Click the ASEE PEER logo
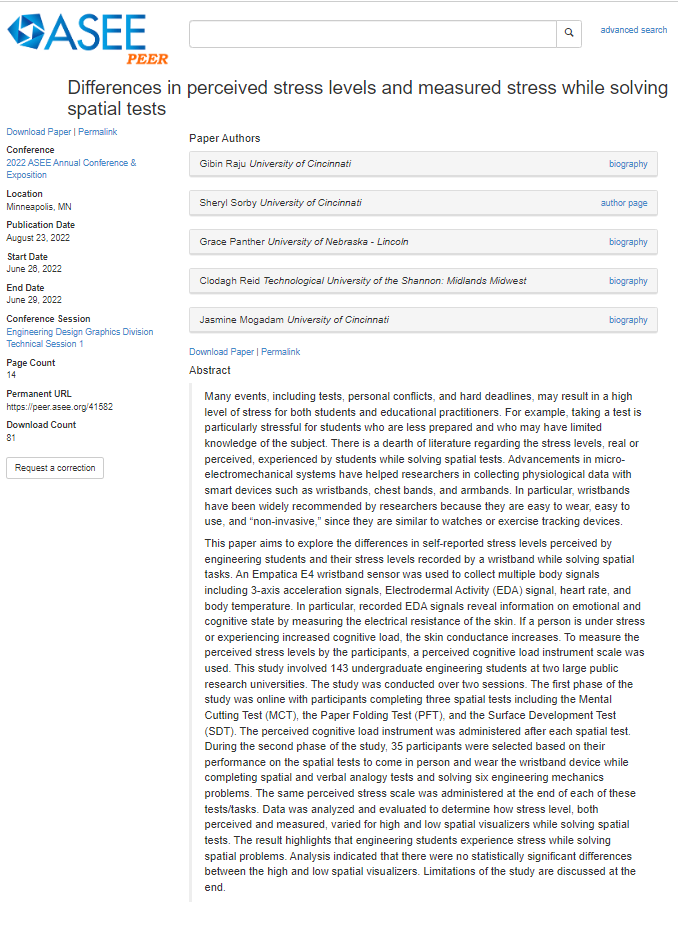Screen dimensions: 678x931 click(x=88, y=38)
